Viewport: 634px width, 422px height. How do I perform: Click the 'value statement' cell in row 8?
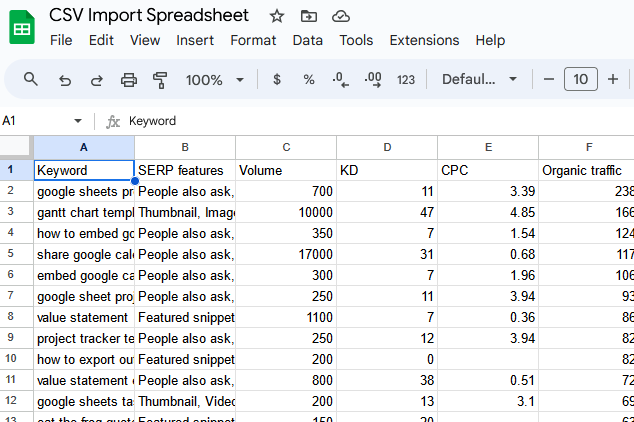(84, 317)
